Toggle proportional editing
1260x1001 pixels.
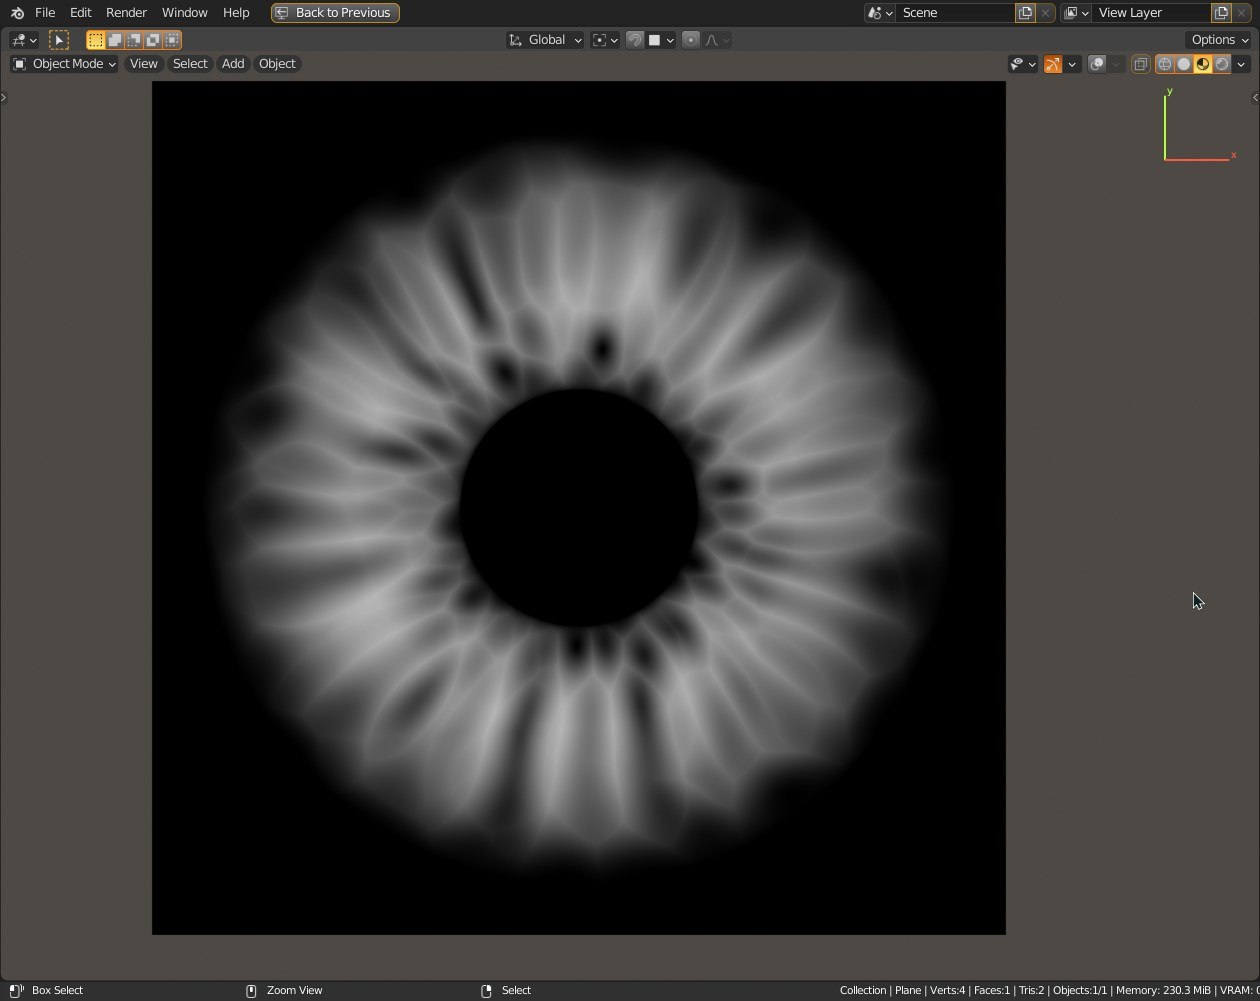click(x=691, y=40)
